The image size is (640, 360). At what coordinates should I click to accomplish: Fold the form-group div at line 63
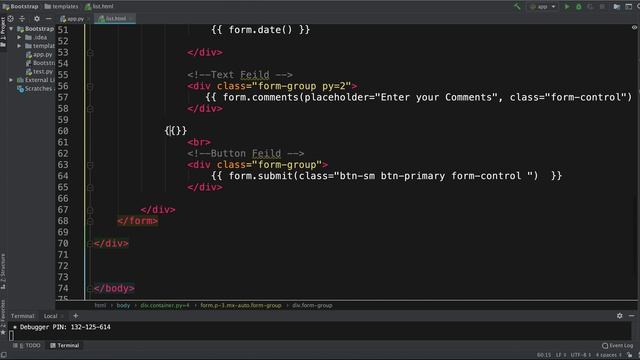click(90, 165)
